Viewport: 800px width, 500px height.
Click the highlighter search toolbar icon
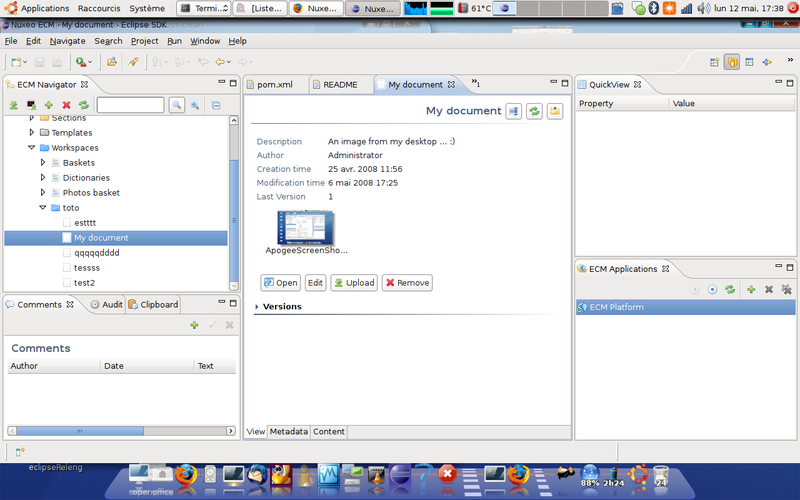coord(133,62)
